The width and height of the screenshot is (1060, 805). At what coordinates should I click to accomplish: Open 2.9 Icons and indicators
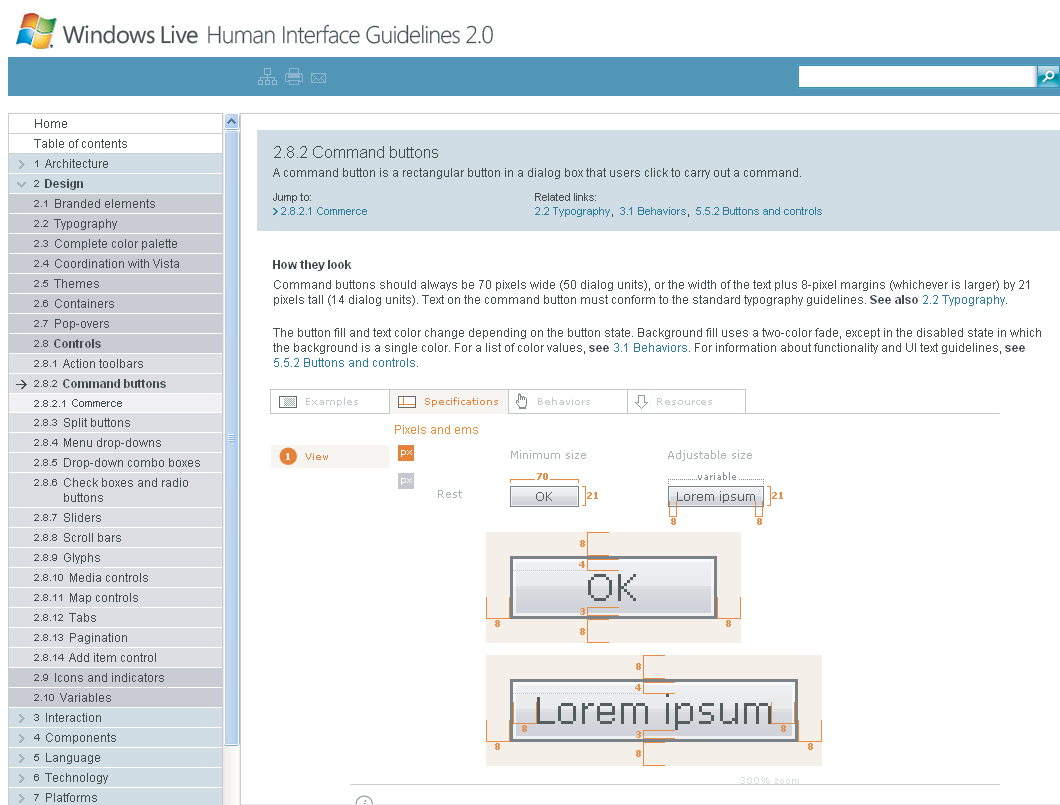[x=116, y=678]
